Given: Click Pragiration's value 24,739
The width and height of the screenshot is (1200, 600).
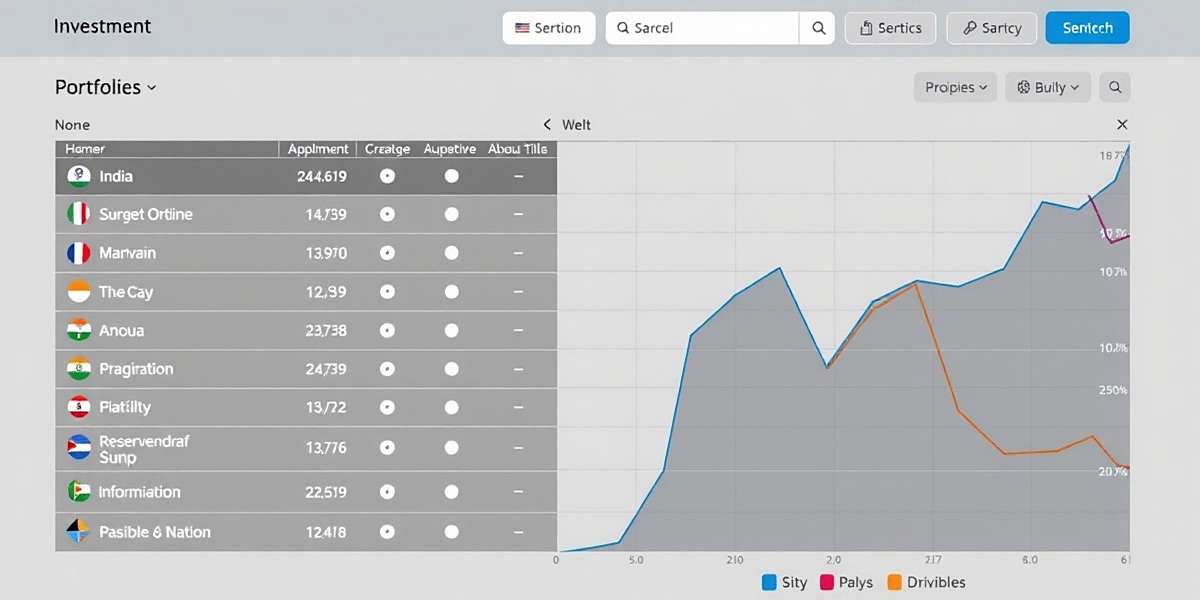Looking at the screenshot, I should [x=326, y=370].
